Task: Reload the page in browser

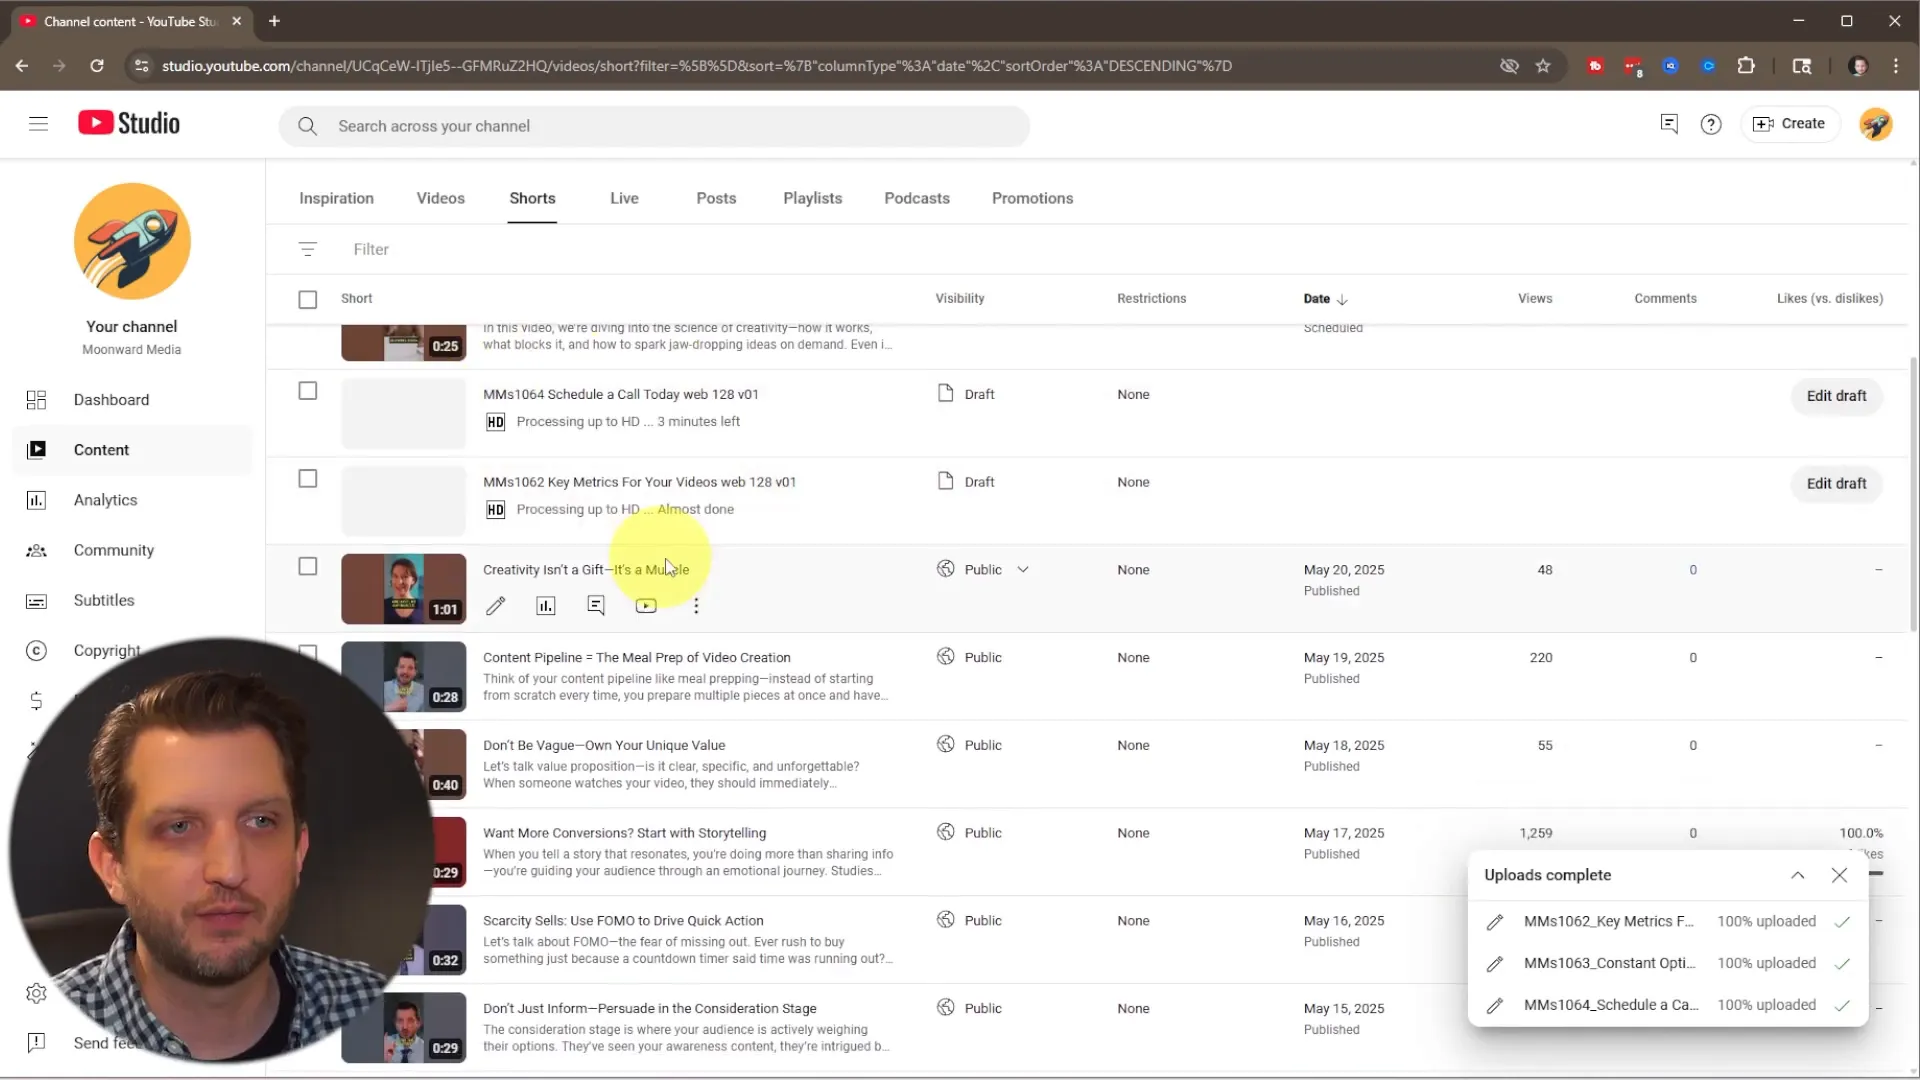Action: (x=97, y=66)
